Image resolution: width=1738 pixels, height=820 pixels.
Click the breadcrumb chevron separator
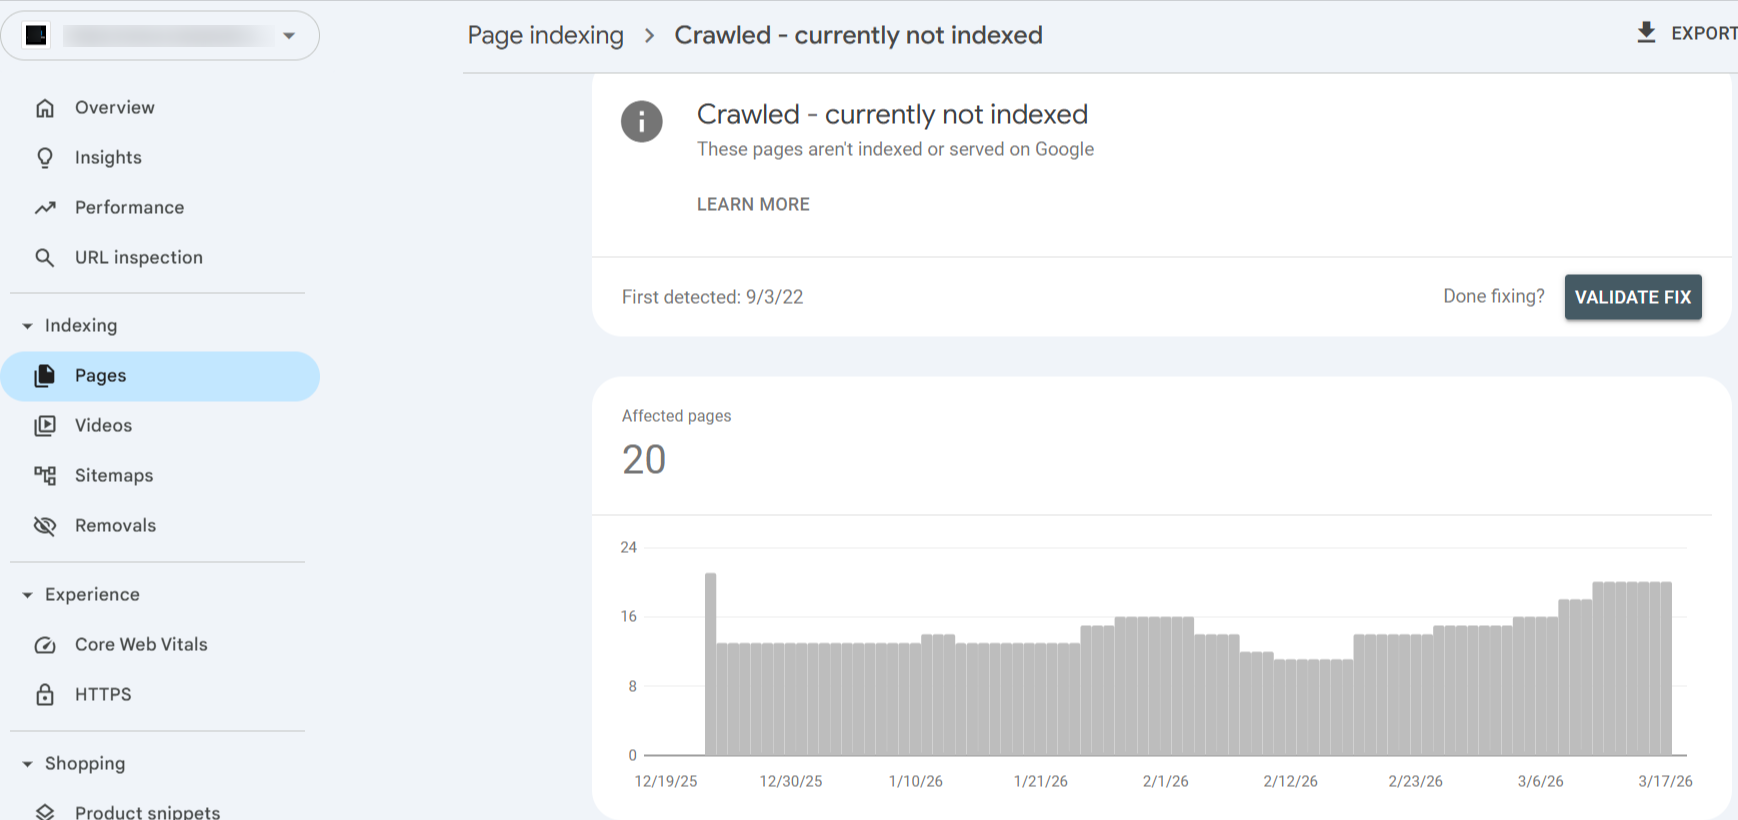(x=650, y=36)
